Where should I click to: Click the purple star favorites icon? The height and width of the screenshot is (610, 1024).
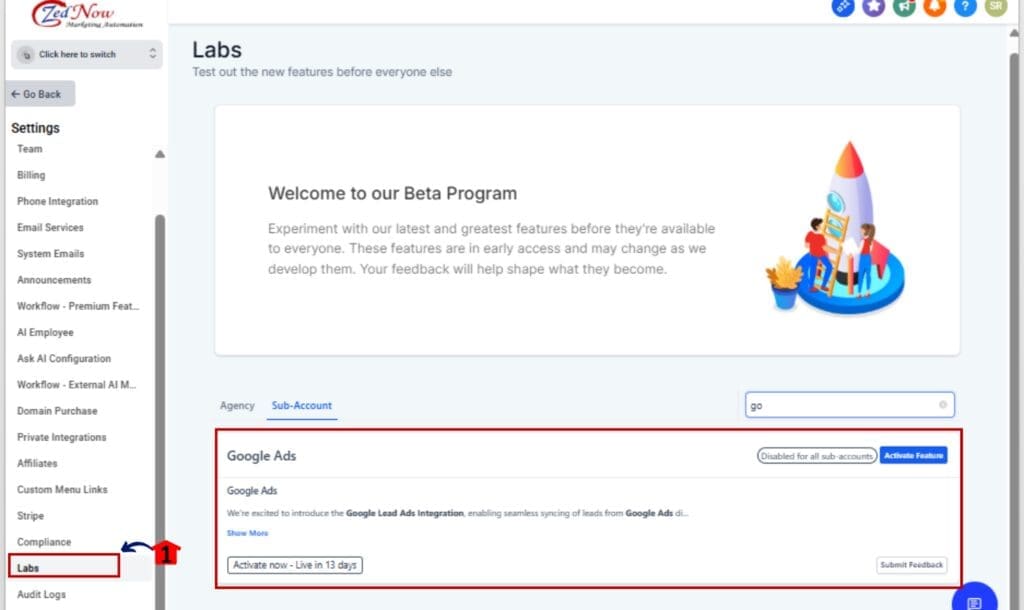(872, 8)
